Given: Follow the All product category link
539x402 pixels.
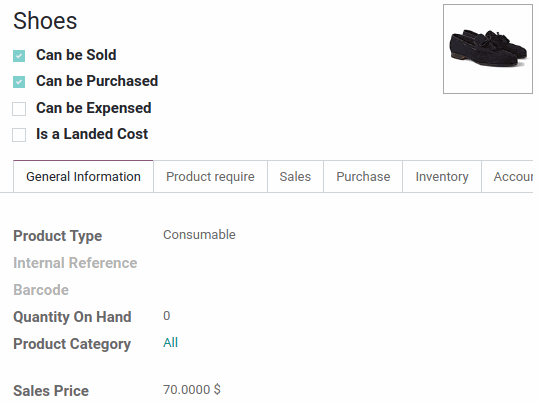Looking at the screenshot, I should click(x=170, y=343).
